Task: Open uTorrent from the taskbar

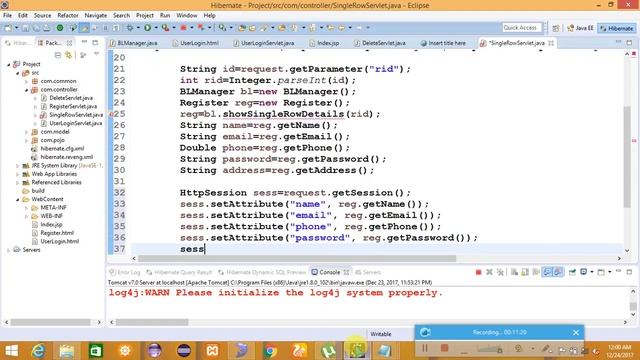Action: [328, 351]
